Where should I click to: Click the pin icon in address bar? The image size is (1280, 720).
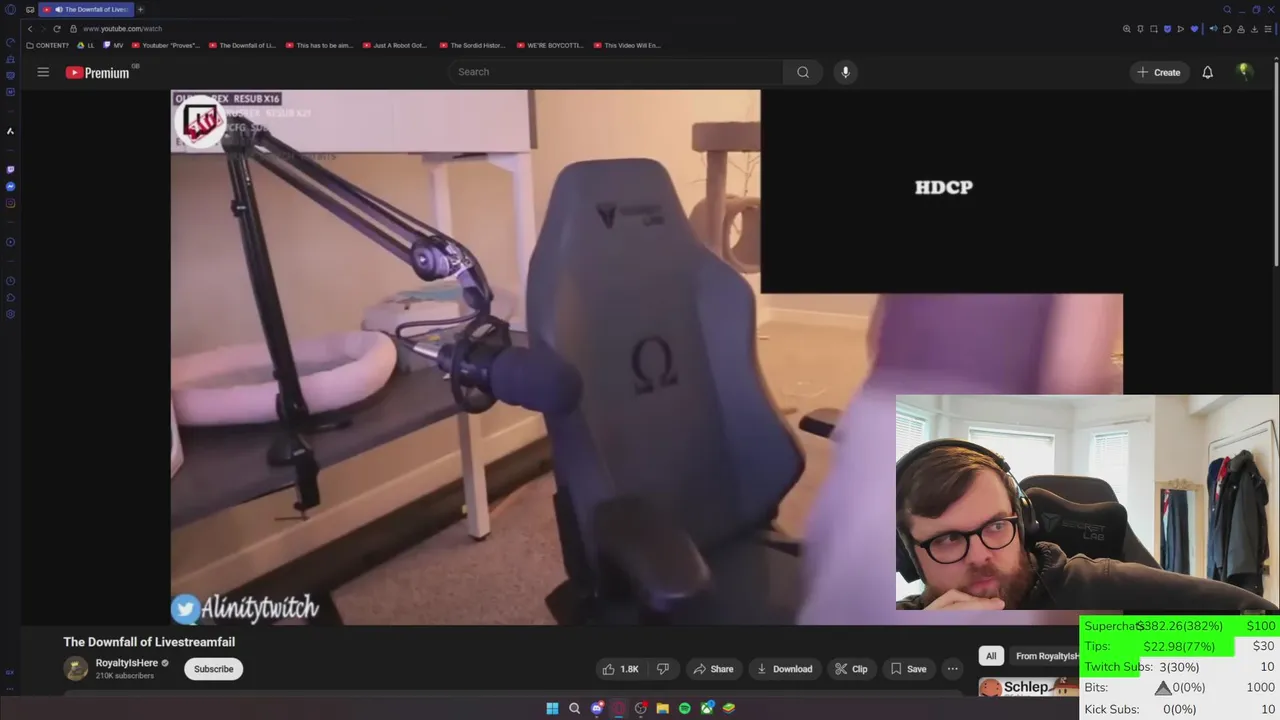pos(1140,29)
